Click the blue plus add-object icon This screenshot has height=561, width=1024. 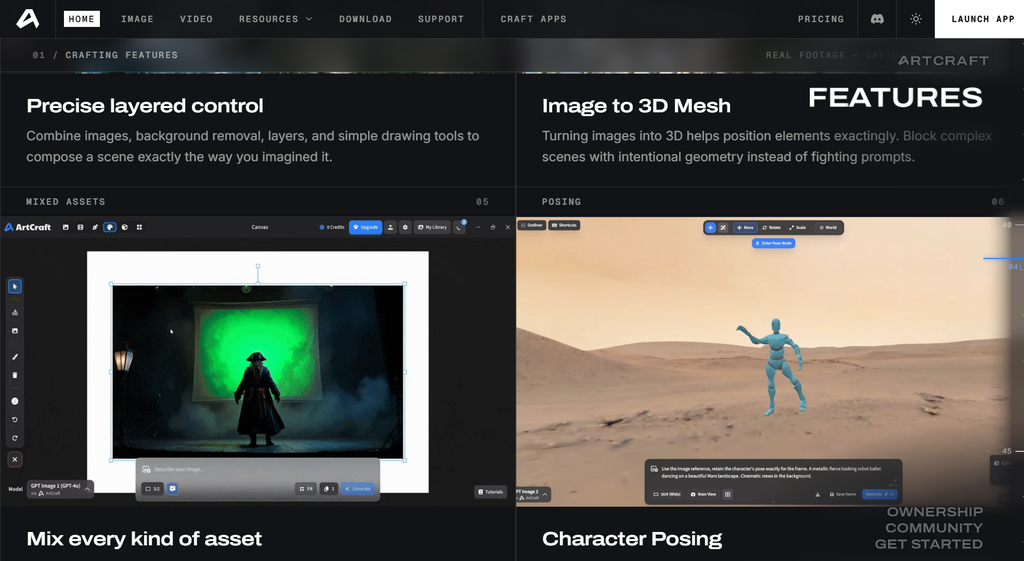[x=711, y=227]
